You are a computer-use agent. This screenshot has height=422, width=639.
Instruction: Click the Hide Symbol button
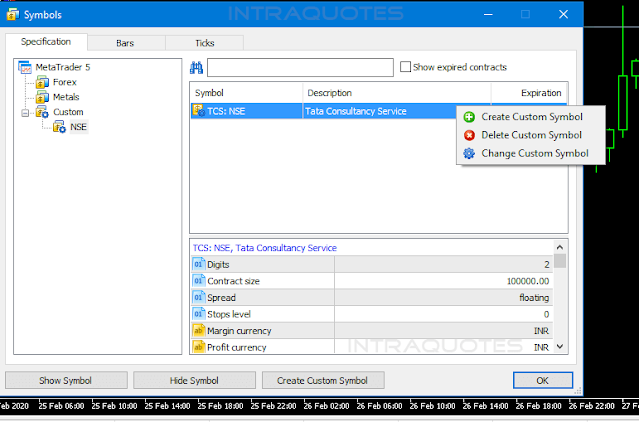[x=194, y=380]
